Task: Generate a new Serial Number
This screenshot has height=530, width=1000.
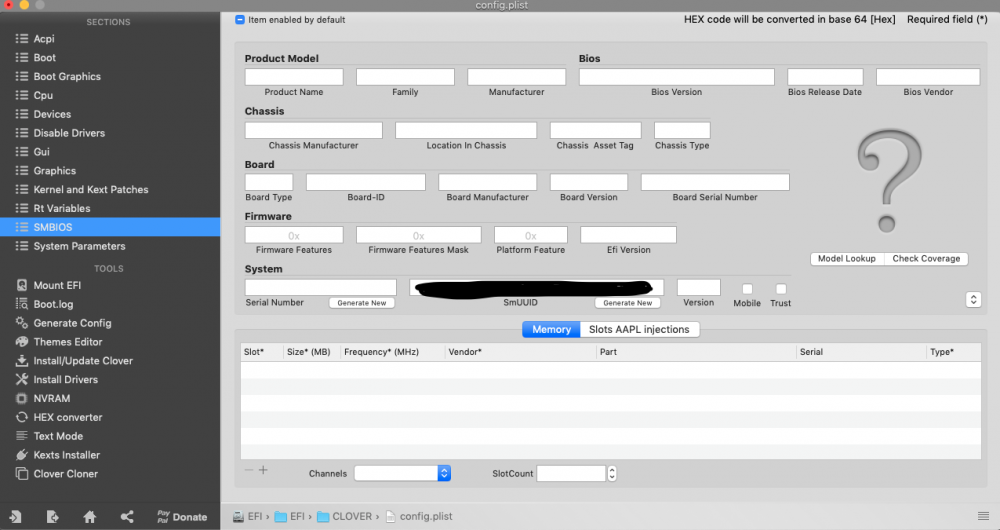Action: click(x=362, y=303)
